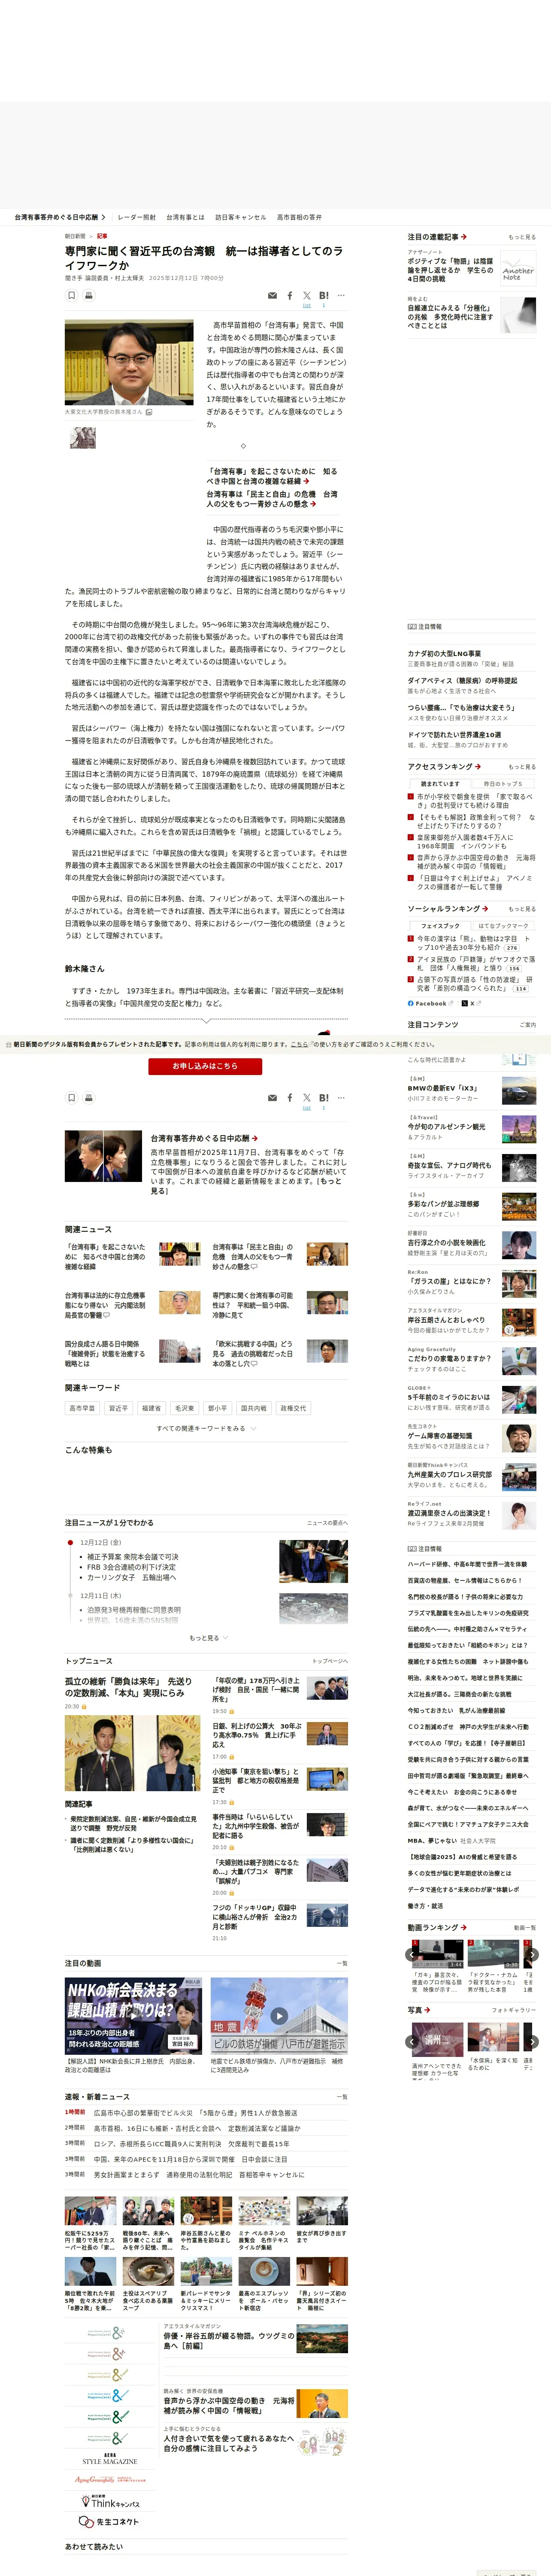Open NHK新会長 video thumbnail
Screen dimensions: 551x2576
[133, 2016]
